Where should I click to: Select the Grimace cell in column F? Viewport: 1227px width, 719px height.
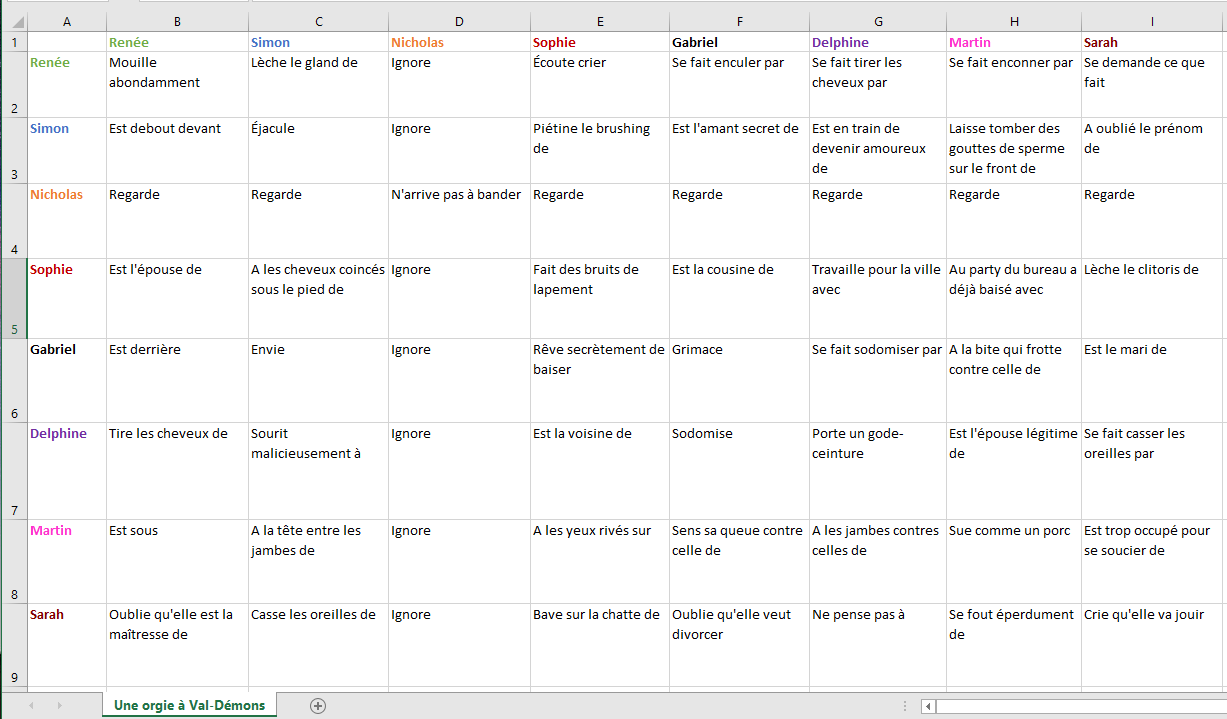click(x=739, y=380)
